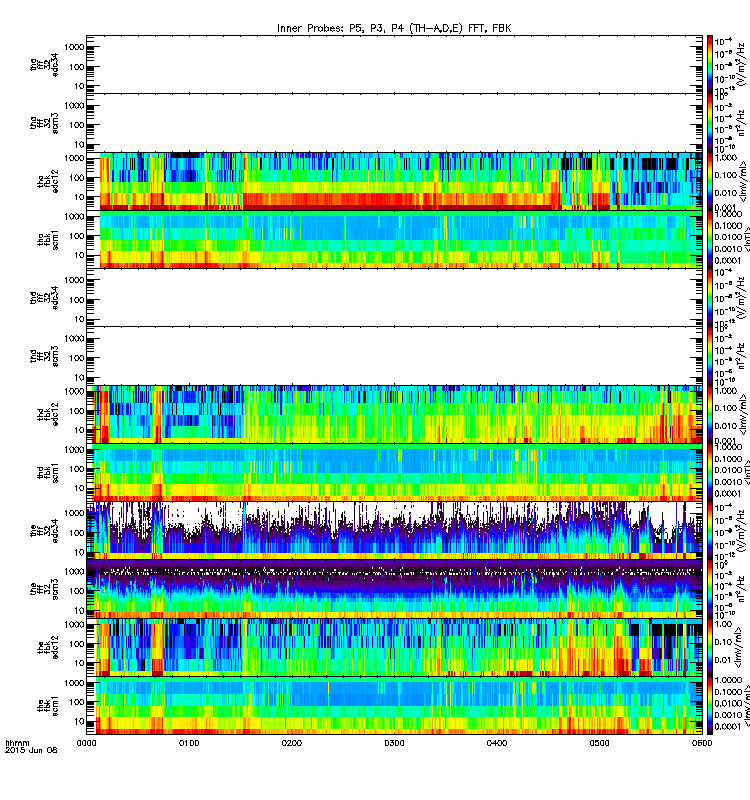This screenshot has width=750, height=800.
Task: Select the 'the fbk edc12' y-axis label
Action: pos(48,647)
